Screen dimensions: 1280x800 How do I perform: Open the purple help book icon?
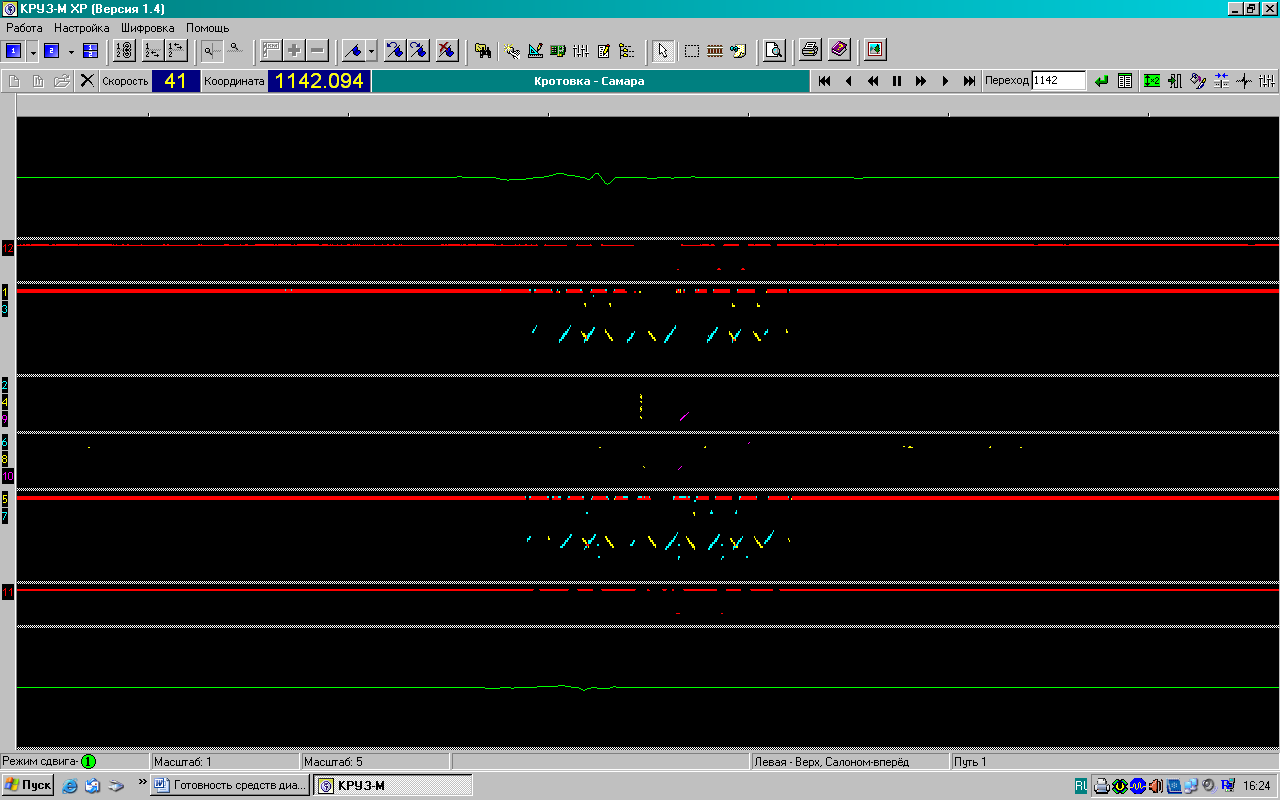[x=838, y=50]
